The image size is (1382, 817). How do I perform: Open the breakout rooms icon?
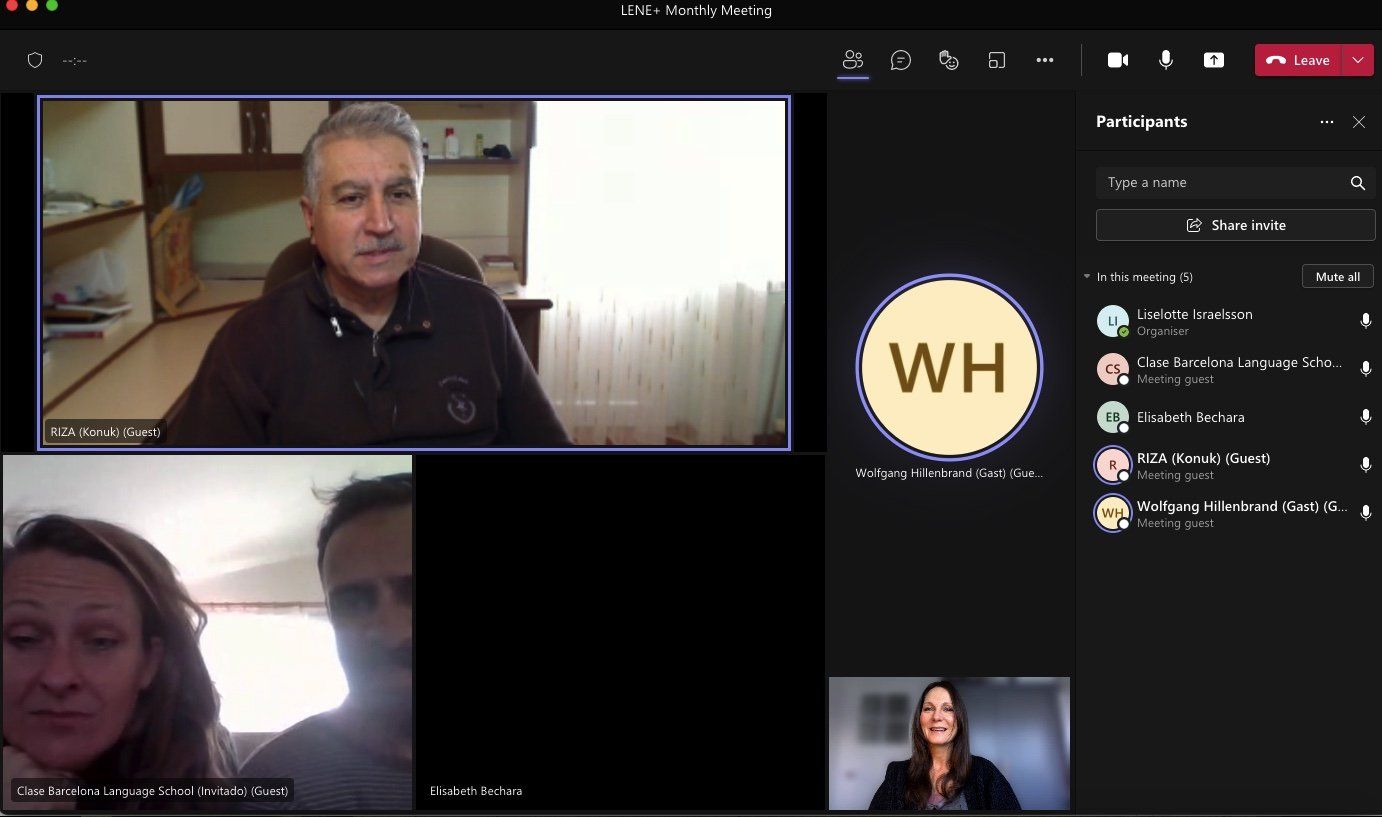[997, 60]
